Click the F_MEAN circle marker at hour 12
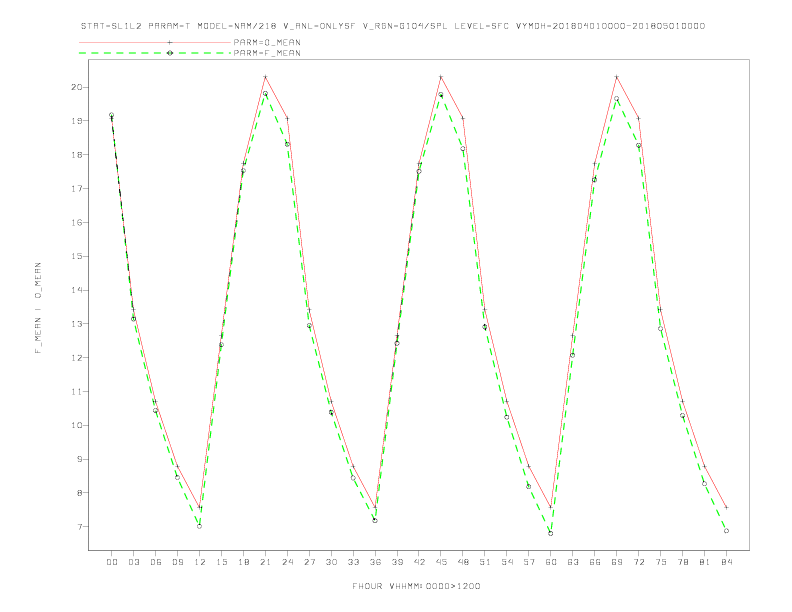This screenshot has width=792, height=612. tap(200, 526)
